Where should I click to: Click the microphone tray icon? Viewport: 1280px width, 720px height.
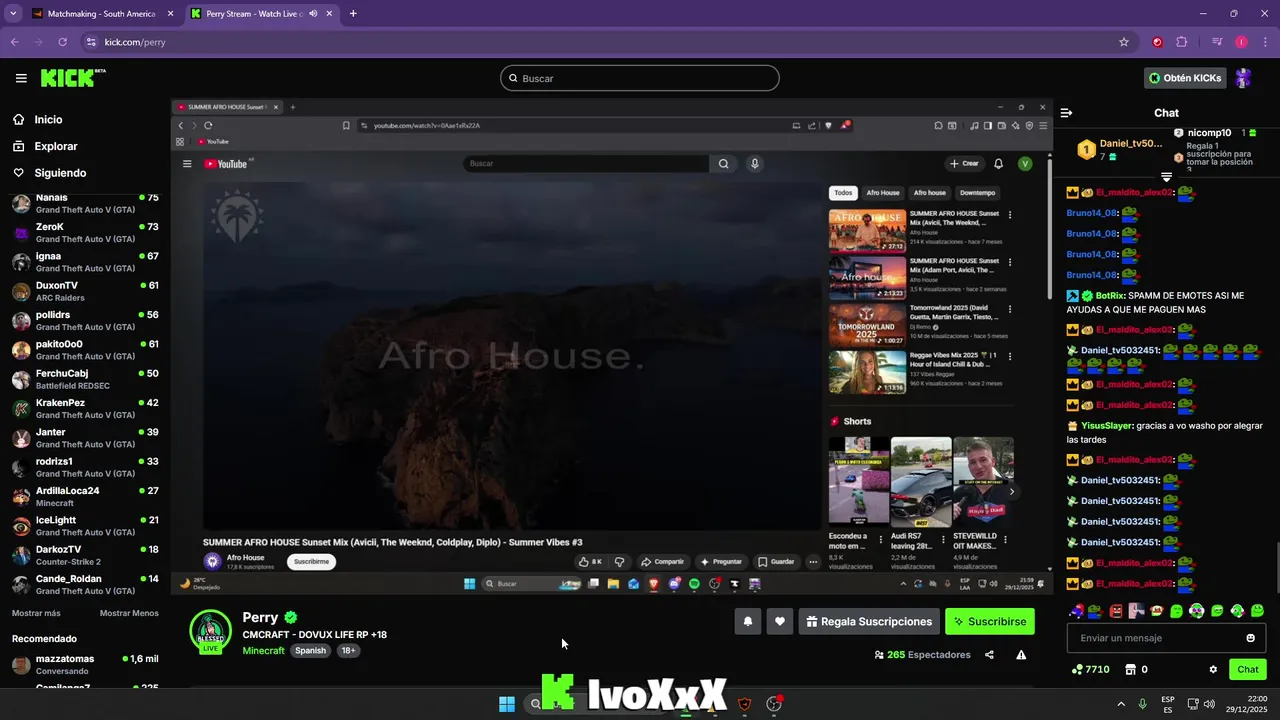pyautogui.click(x=1142, y=704)
